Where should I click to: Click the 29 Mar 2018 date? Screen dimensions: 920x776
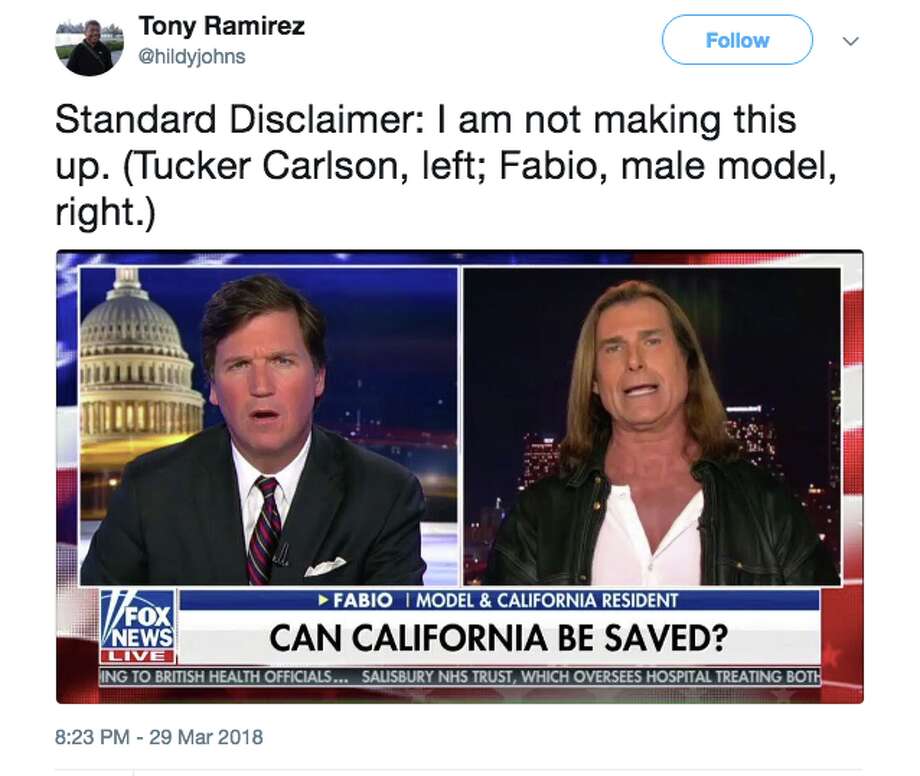[x=206, y=737]
